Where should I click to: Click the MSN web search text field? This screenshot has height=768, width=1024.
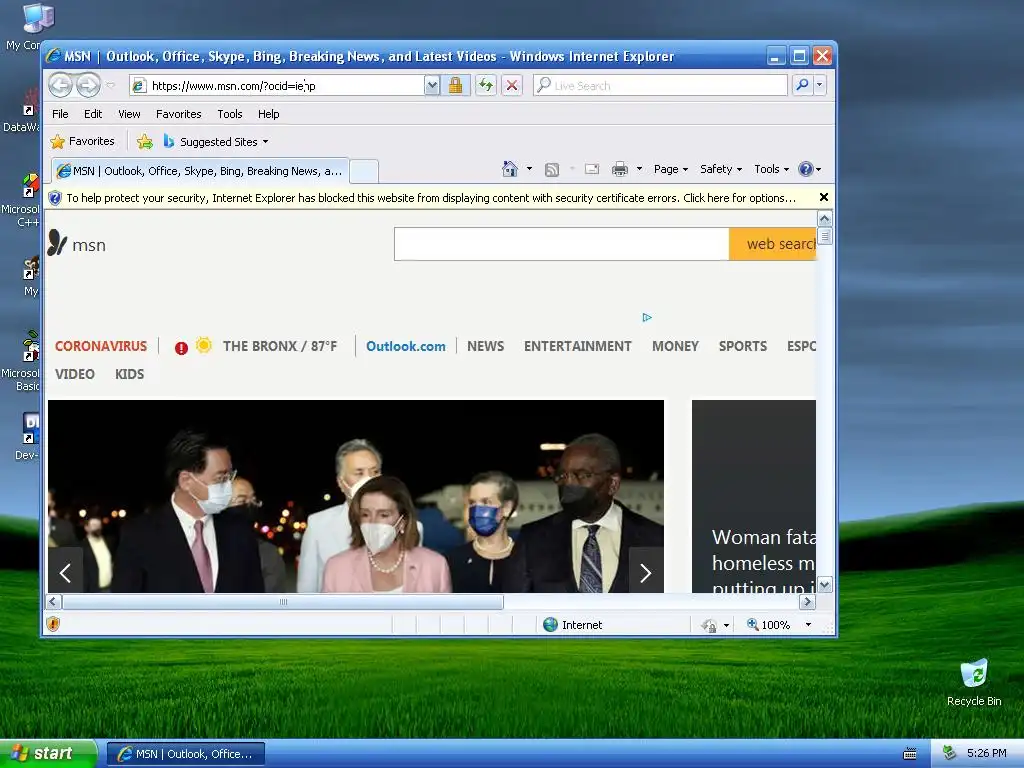coord(561,244)
